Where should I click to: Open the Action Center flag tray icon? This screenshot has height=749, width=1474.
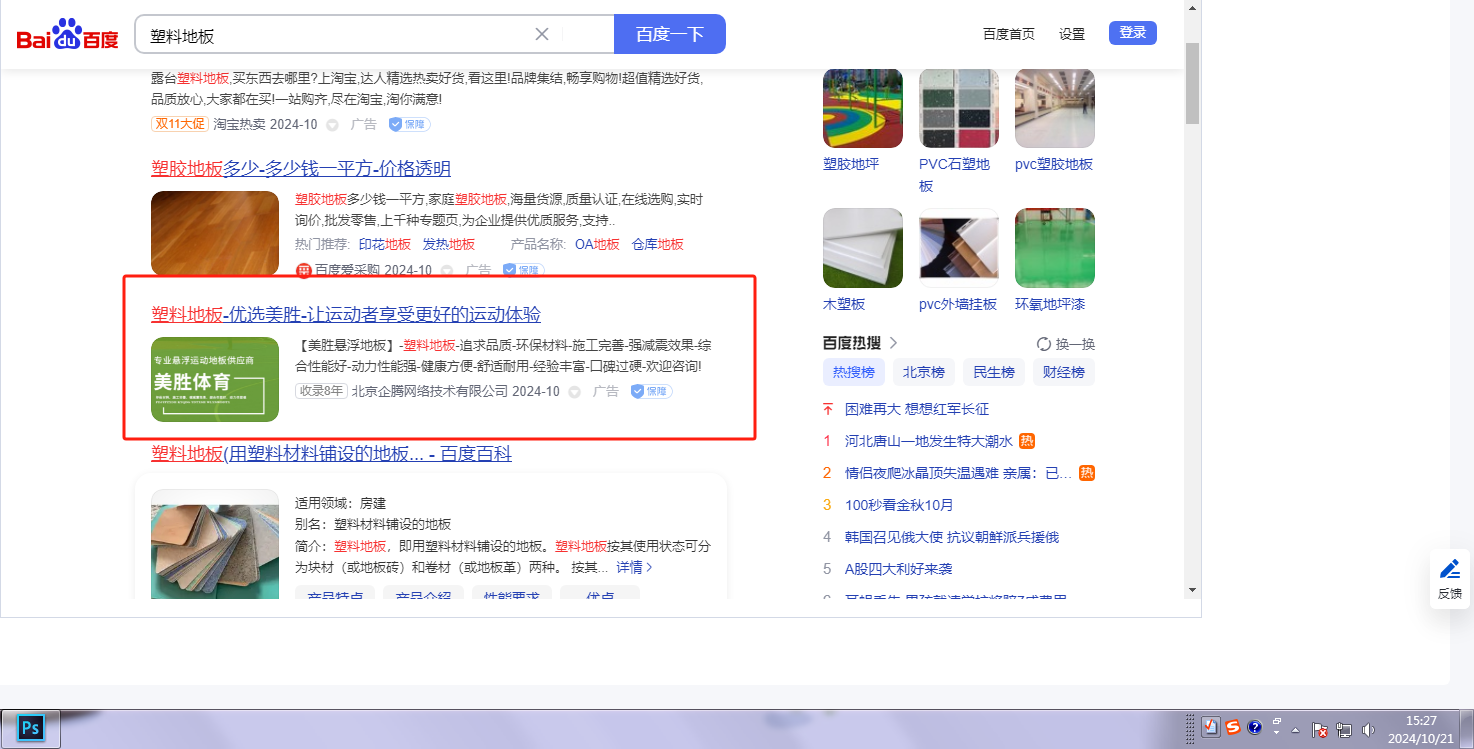(1319, 730)
